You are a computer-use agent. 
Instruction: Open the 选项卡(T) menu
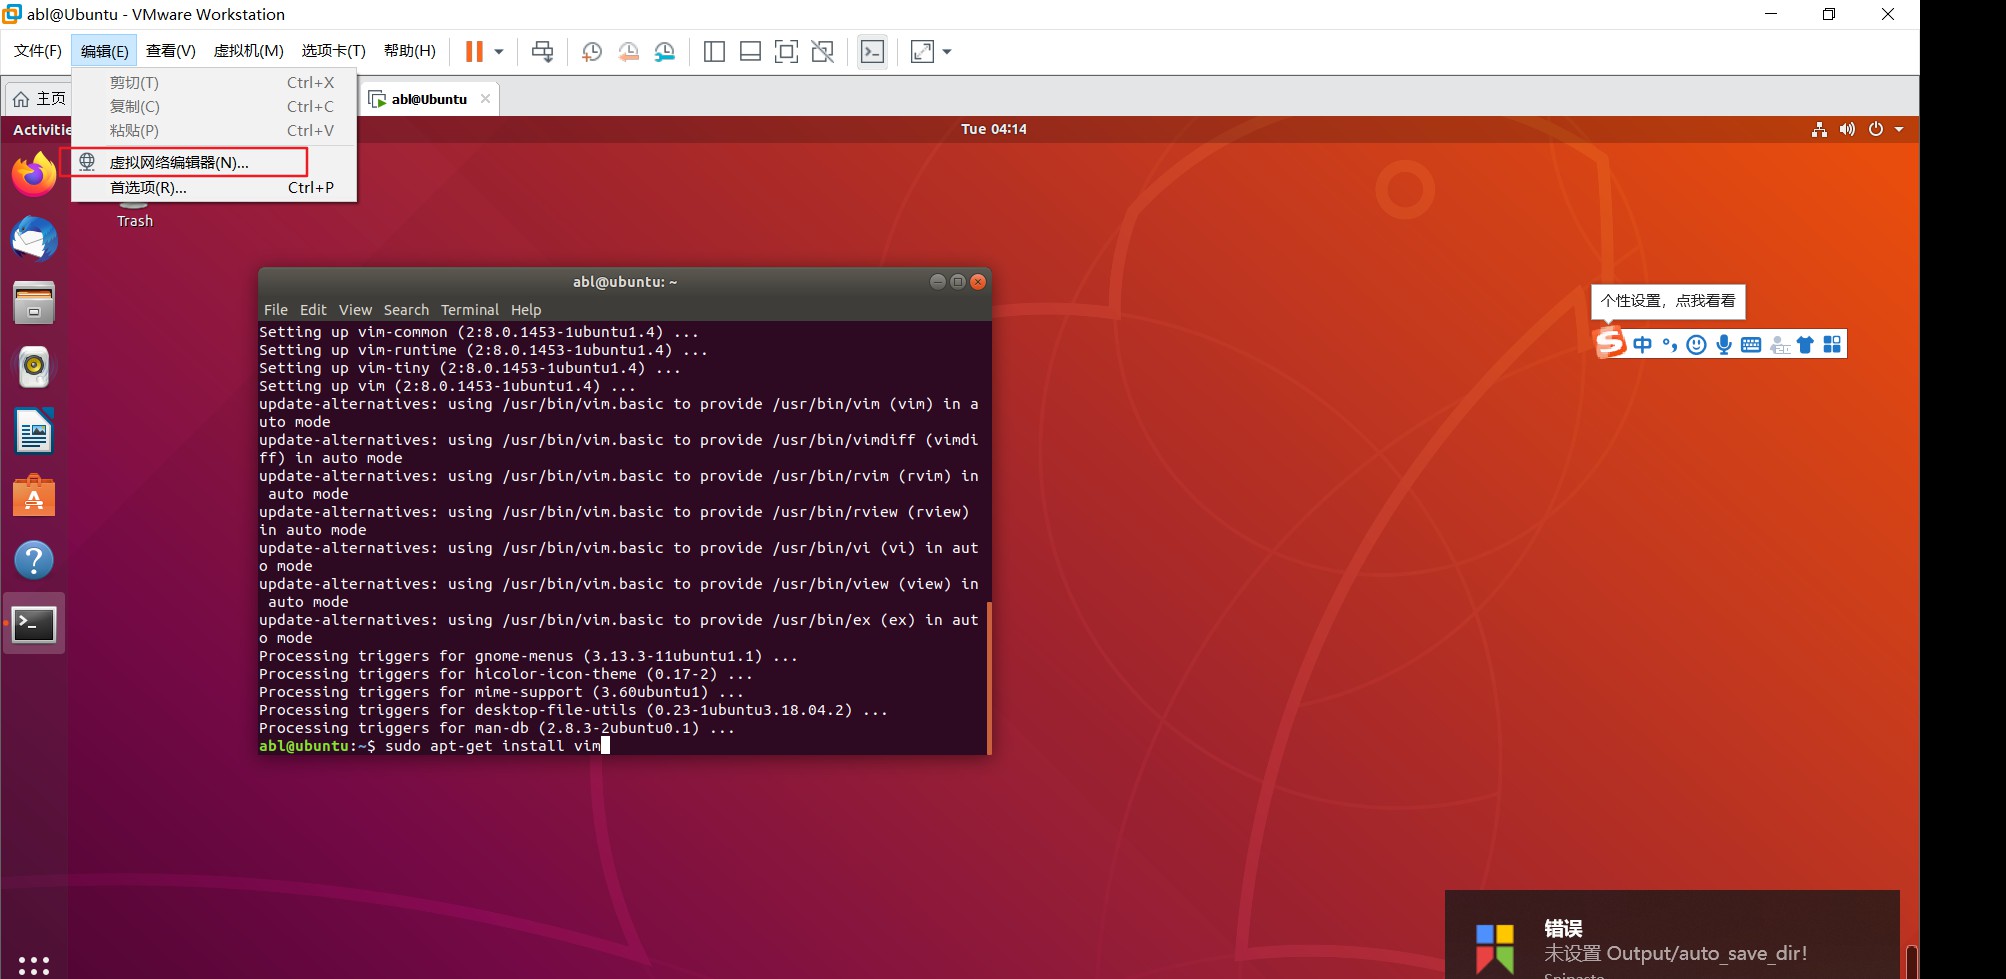coord(334,51)
